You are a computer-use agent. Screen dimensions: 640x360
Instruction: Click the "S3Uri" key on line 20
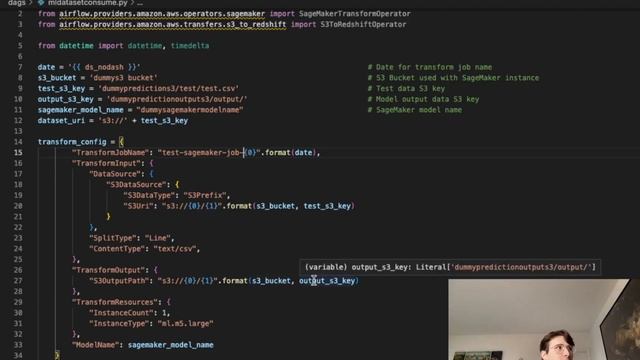(138, 206)
